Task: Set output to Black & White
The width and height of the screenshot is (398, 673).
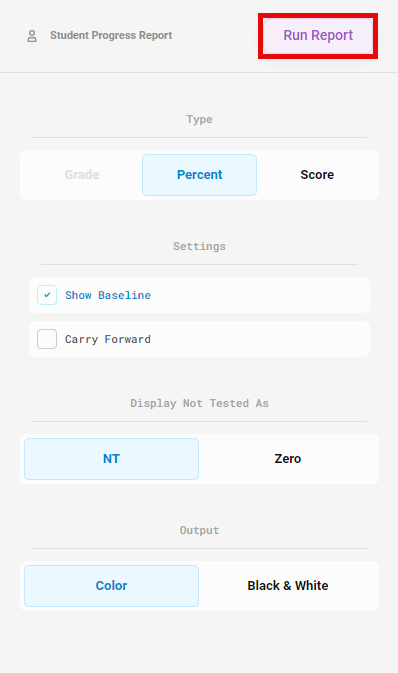Action: click(x=288, y=586)
